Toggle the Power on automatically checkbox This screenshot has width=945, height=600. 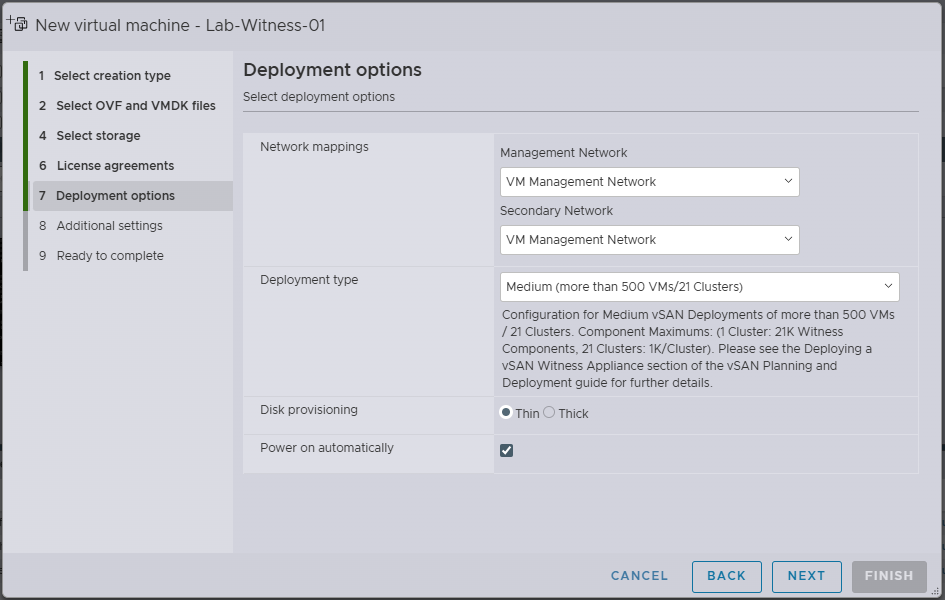(x=507, y=450)
